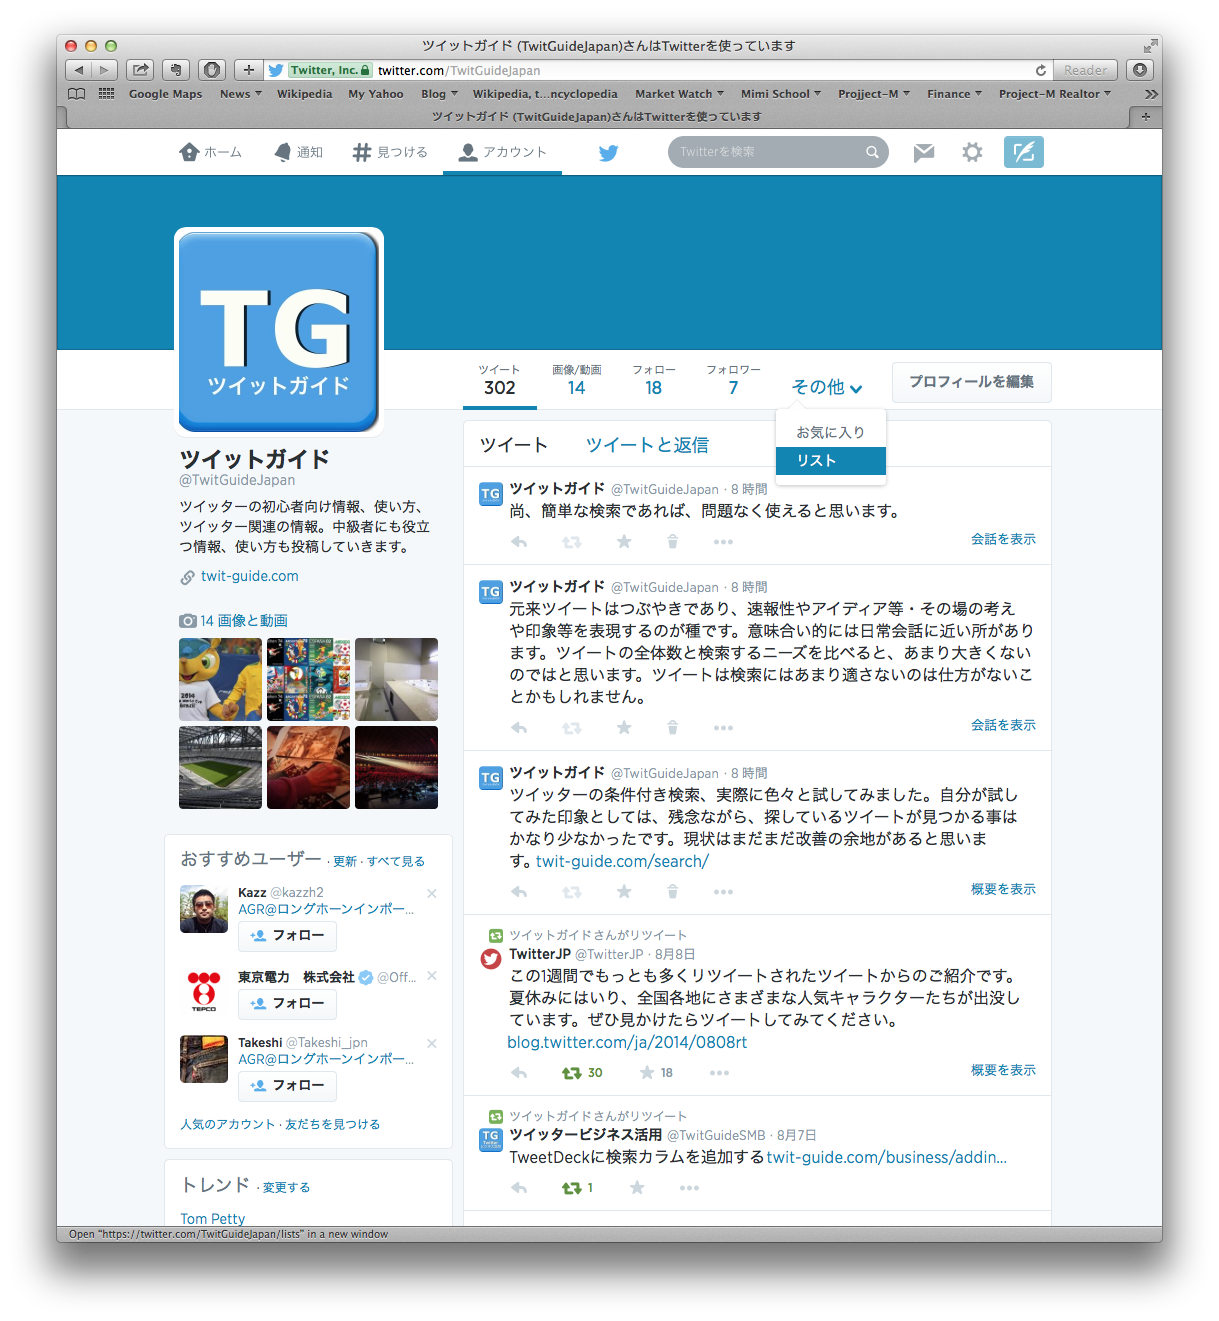Viewport: 1219px width, 1321px height.
Task: Click the Safari reload icon
Action: [x=1041, y=70]
